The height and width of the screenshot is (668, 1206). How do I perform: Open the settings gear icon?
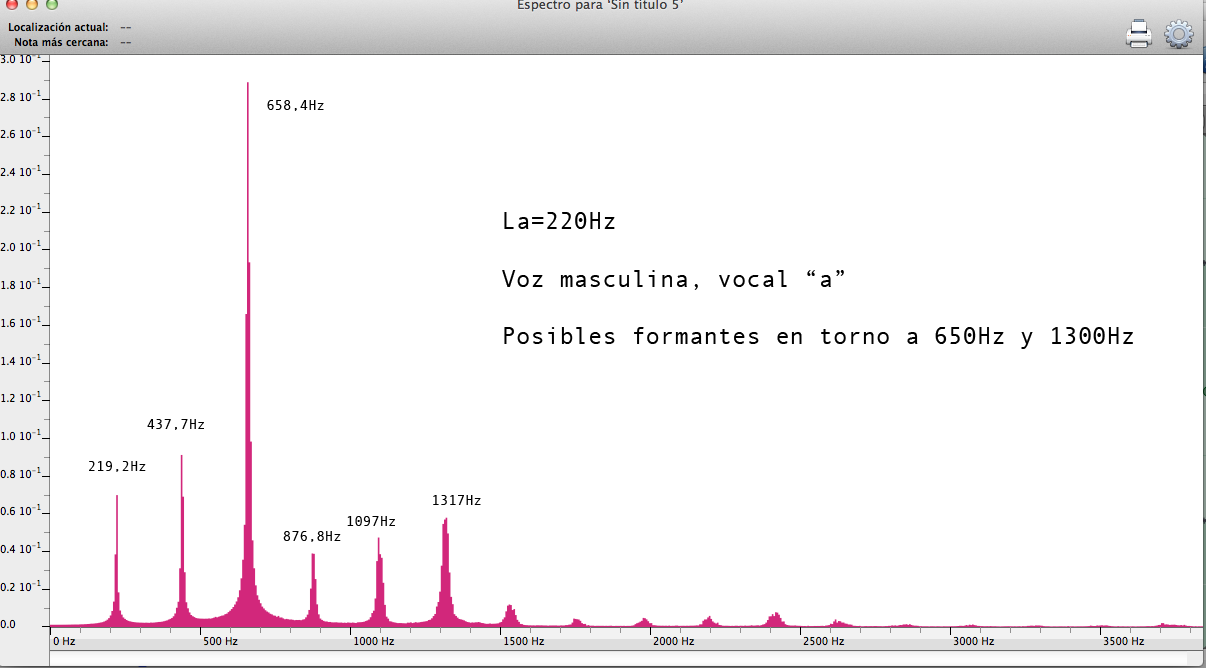(x=1179, y=35)
